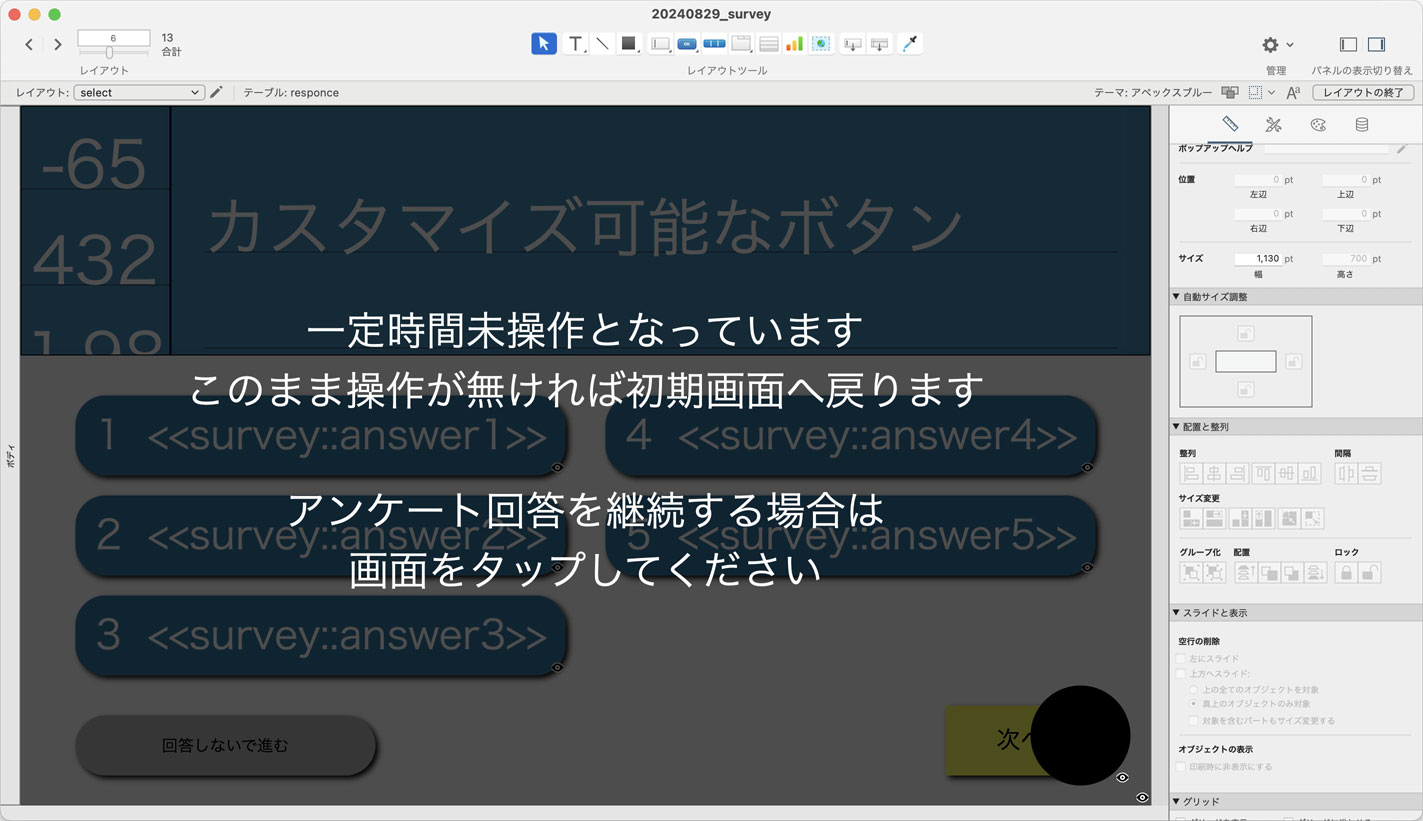Select the Portal tool
The width and height of the screenshot is (1423, 821).
tap(768, 43)
